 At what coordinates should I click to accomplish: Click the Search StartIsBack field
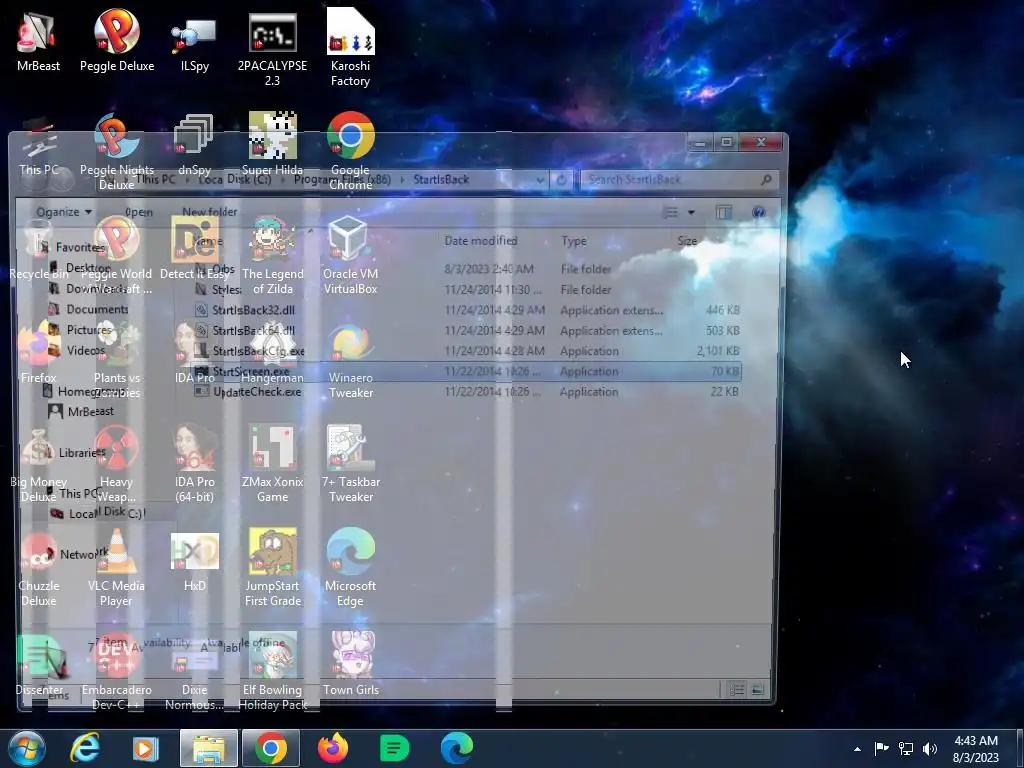pos(679,180)
